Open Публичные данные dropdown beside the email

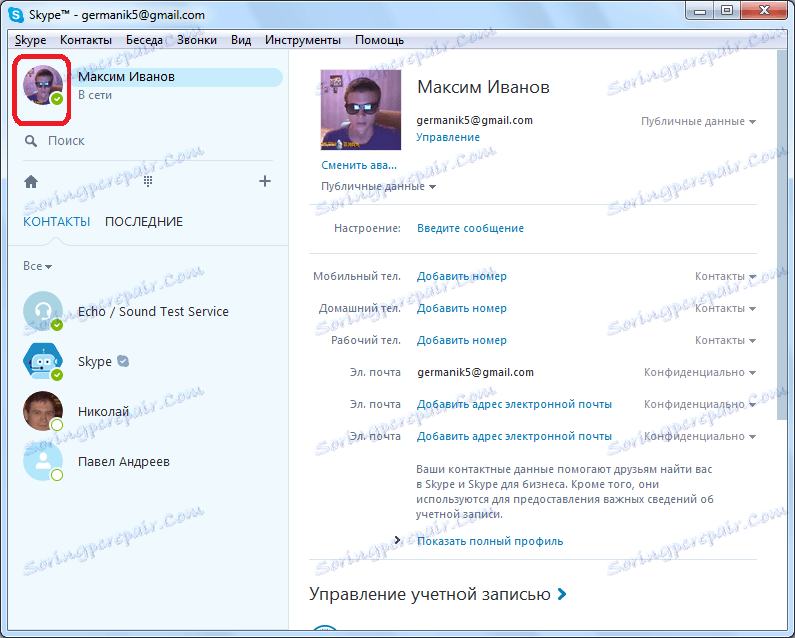(698, 122)
